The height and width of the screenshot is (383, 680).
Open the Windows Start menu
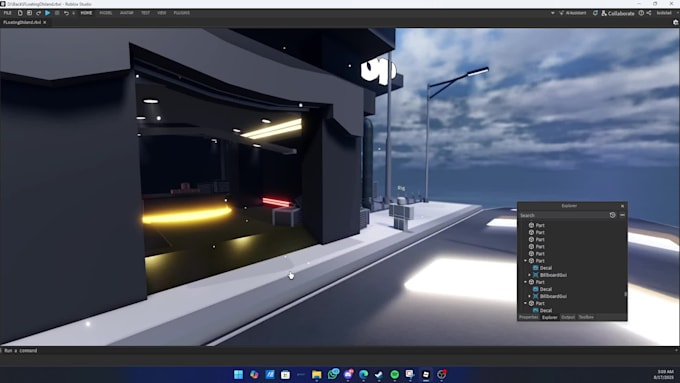coord(239,374)
